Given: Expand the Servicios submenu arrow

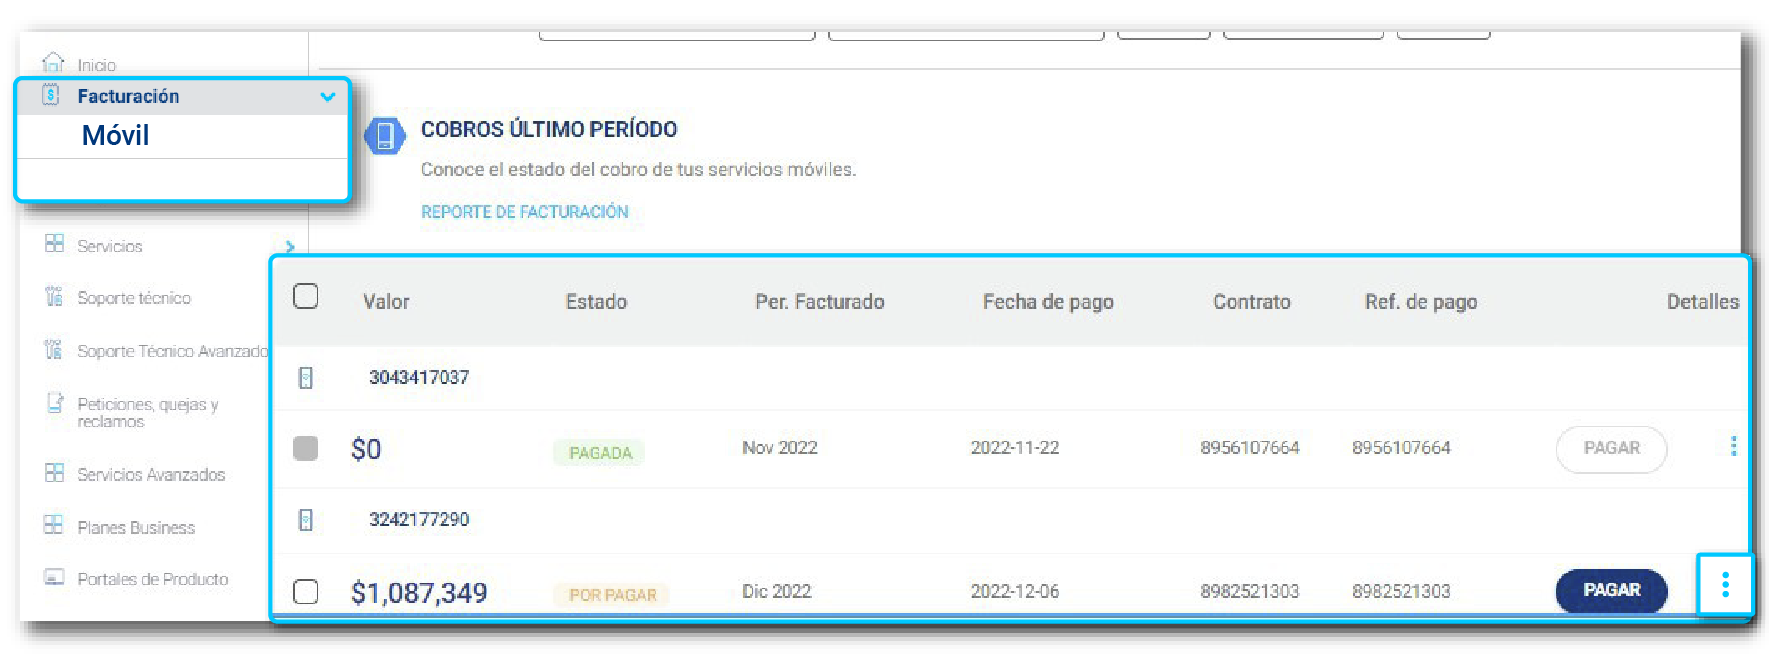Looking at the screenshot, I should pyautogui.click(x=290, y=246).
